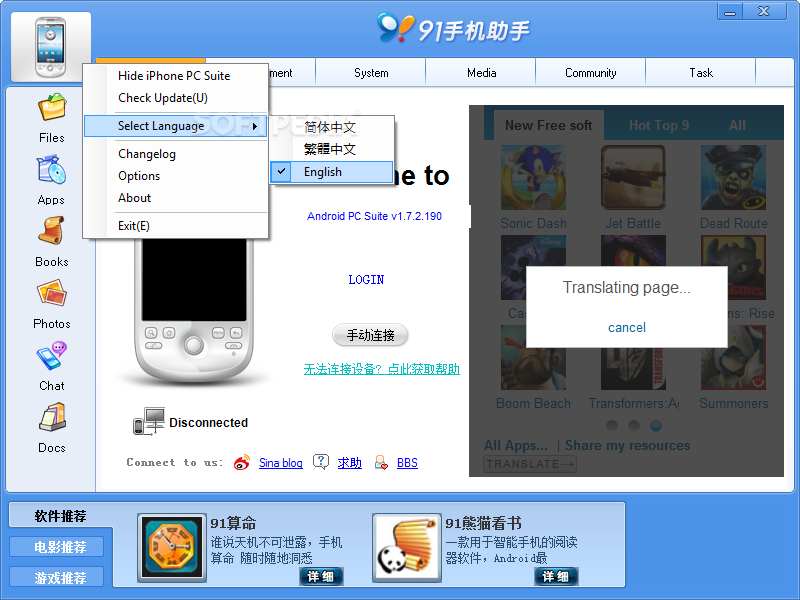Choose Hide iPhone PC Suite menu entry
The height and width of the screenshot is (600, 800).
pos(176,76)
